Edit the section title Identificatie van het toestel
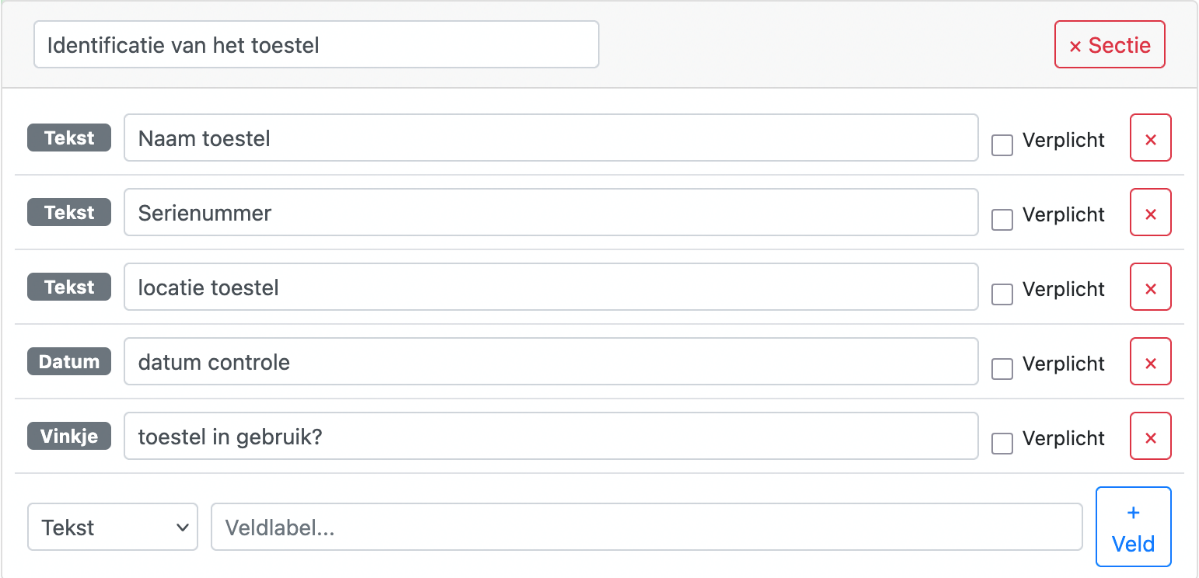This screenshot has height=578, width=1199. pyautogui.click(x=316, y=44)
